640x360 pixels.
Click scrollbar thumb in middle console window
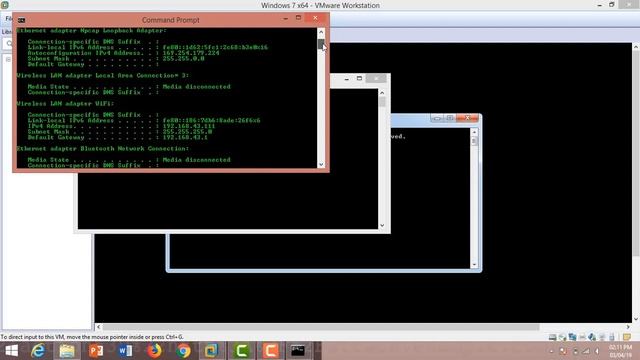click(x=382, y=102)
